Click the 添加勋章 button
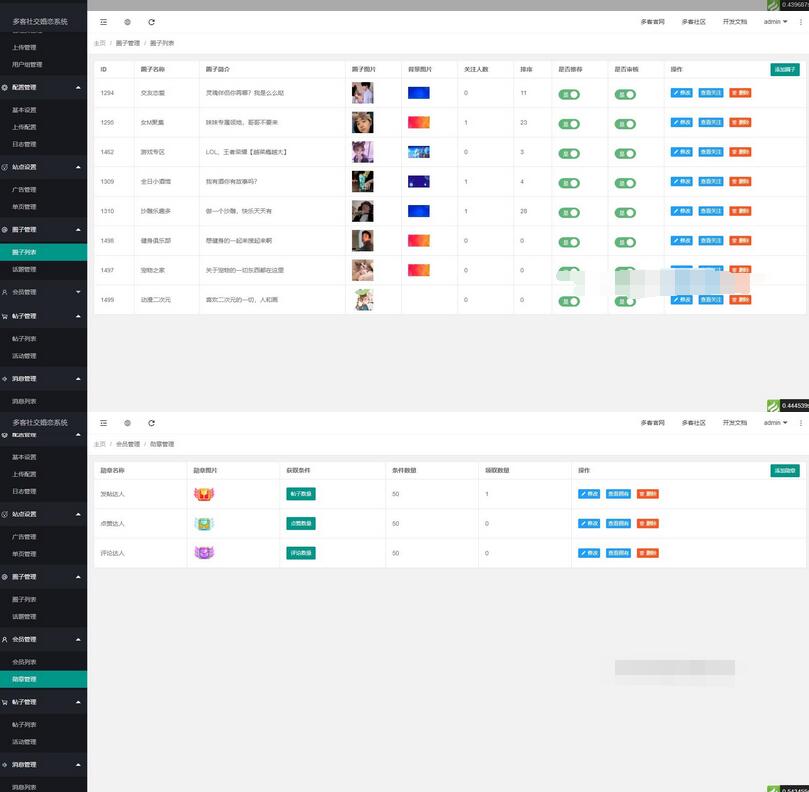Image resolution: width=809 pixels, height=792 pixels. pos(785,470)
